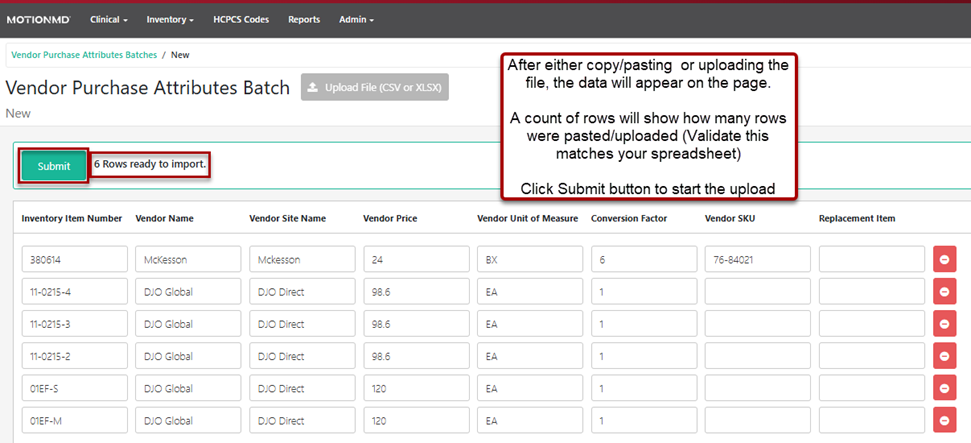Screen dimensions: 971x443
Task: Click the '6 Rows ready to import.' text
Action: click(x=150, y=165)
